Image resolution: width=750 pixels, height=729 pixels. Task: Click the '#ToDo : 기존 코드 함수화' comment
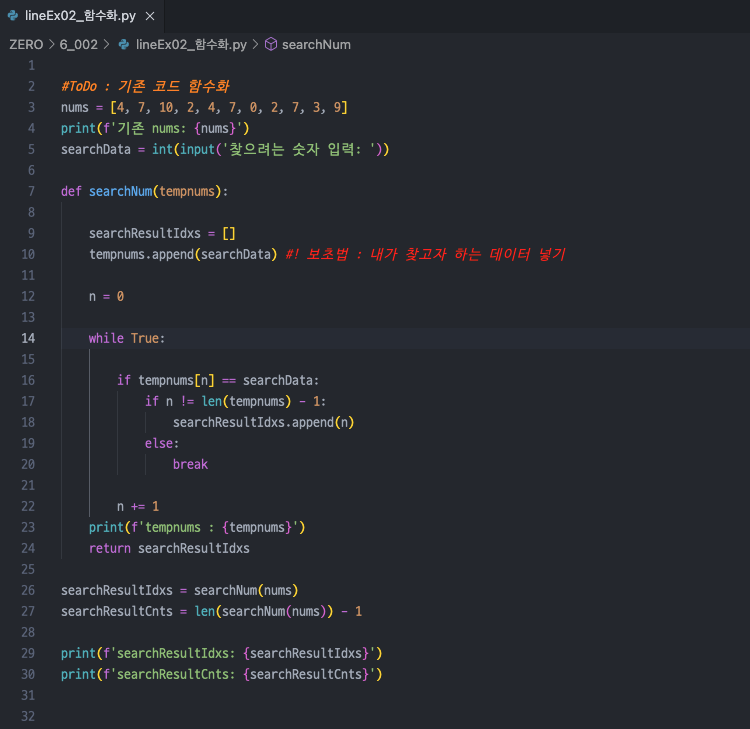(x=145, y=86)
